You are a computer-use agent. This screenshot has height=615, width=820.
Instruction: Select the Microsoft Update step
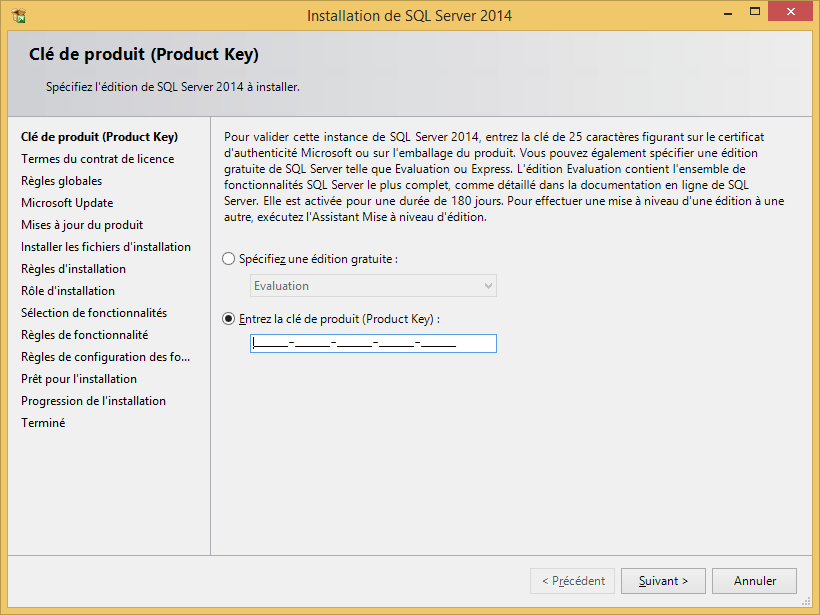[67, 203]
